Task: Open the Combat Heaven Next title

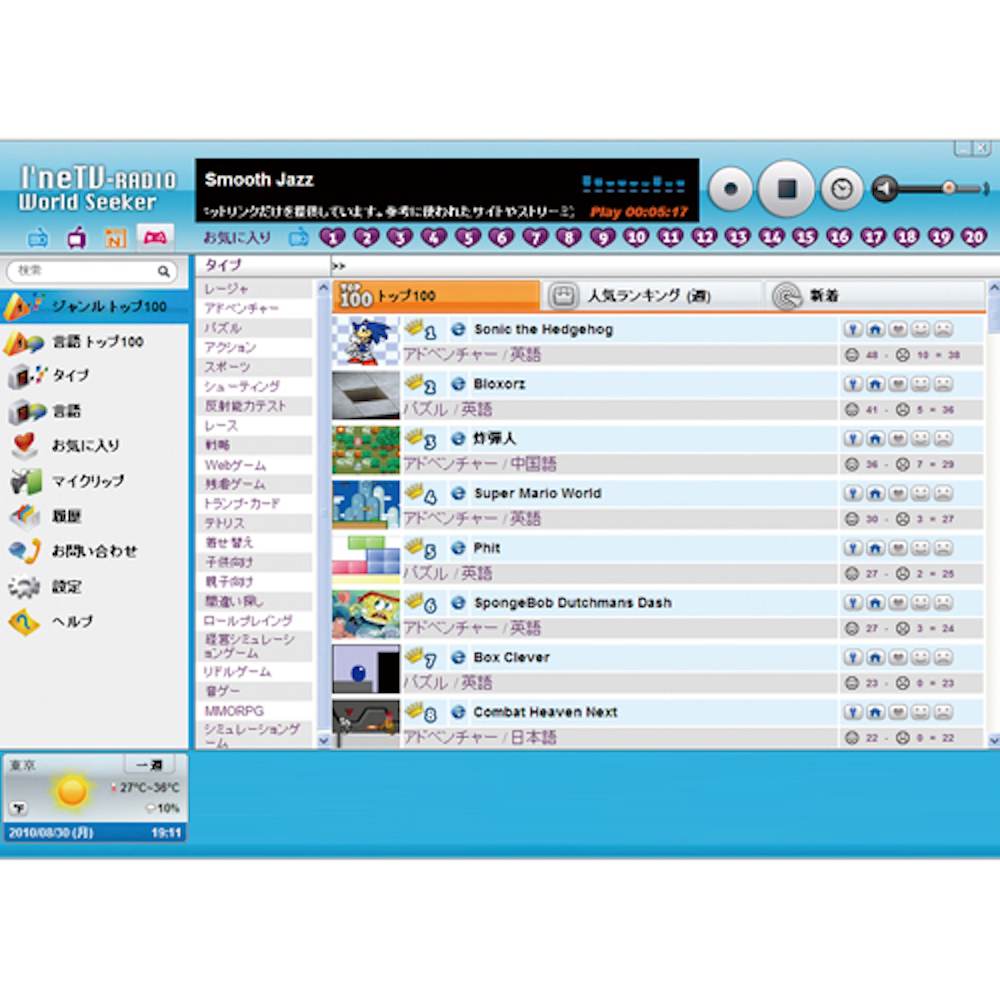Action: 545,712
